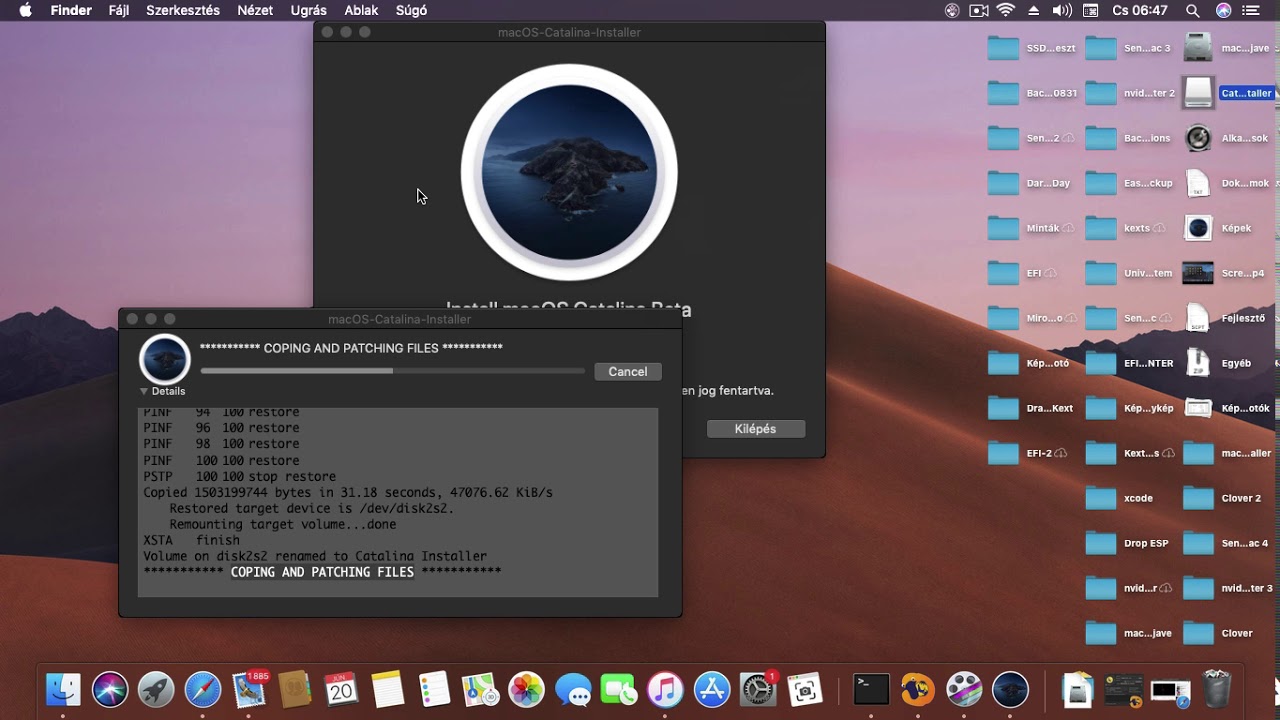Click the Siri icon in the menu bar
This screenshot has height=720, width=1280.
click(x=1223, y=10)
